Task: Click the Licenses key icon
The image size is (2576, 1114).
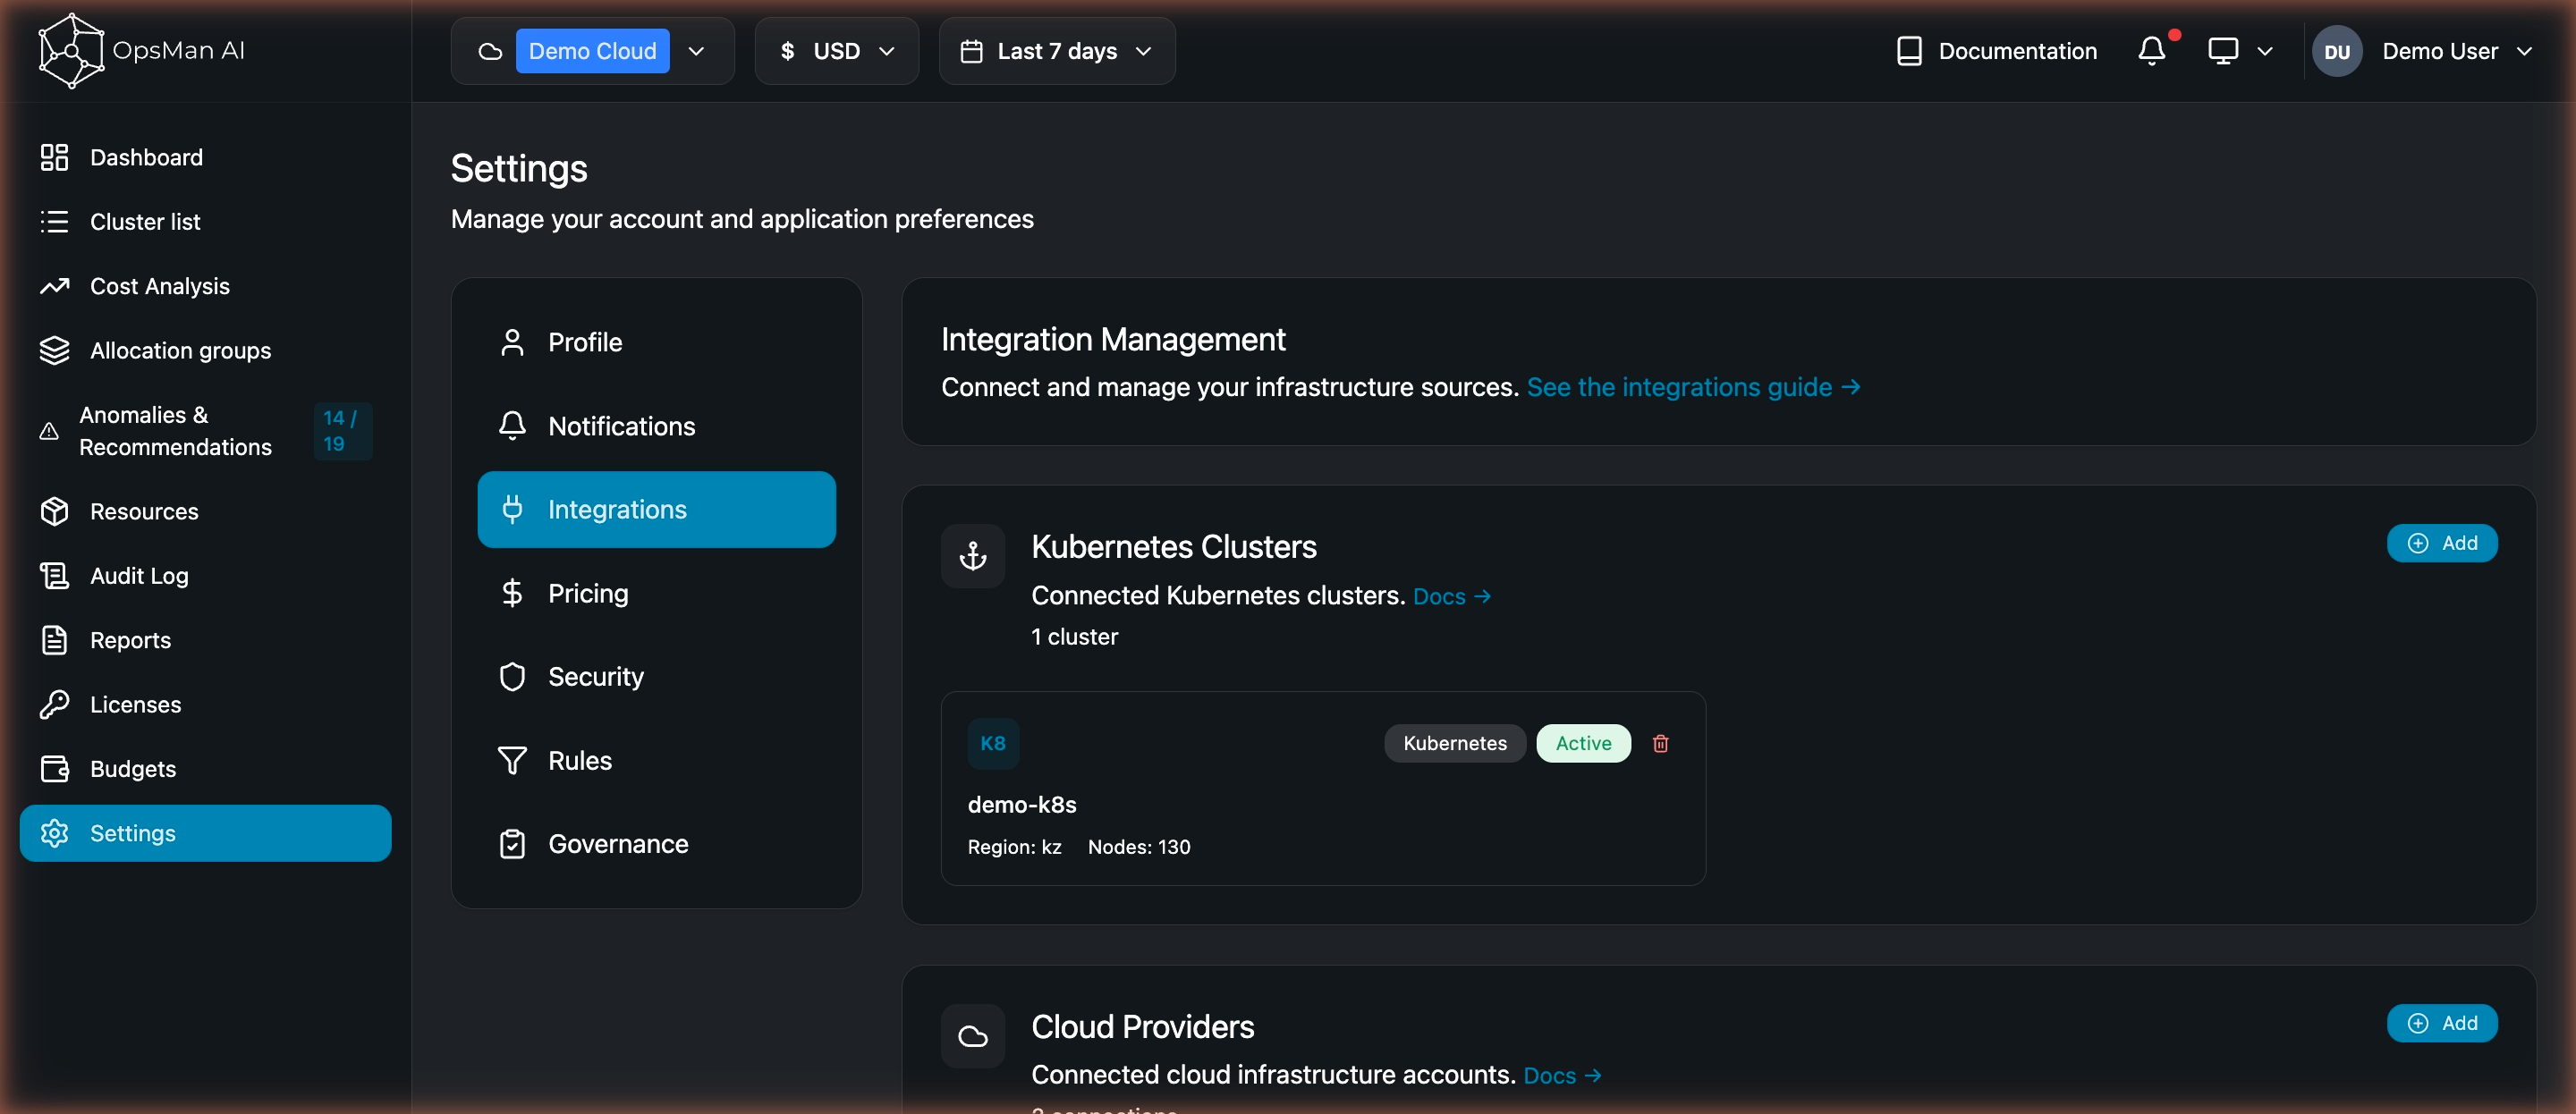Action: (54, 705)
